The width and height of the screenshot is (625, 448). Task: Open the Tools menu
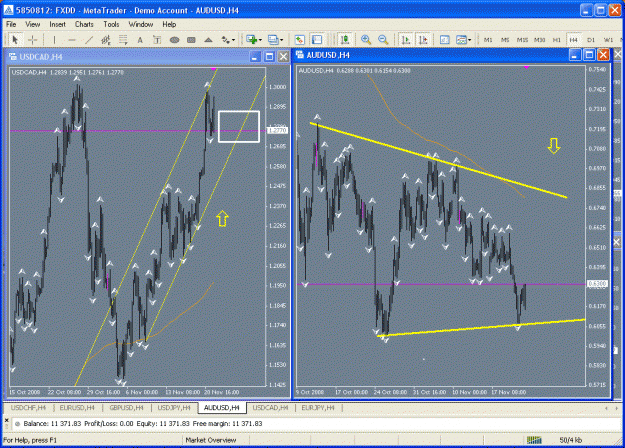(111, 24)
